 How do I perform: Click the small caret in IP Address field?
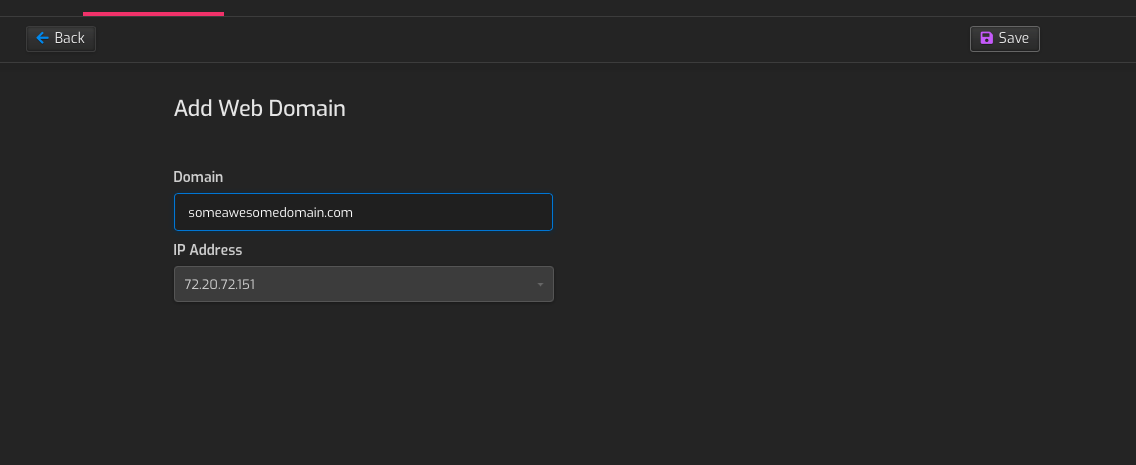coord(540,285)
